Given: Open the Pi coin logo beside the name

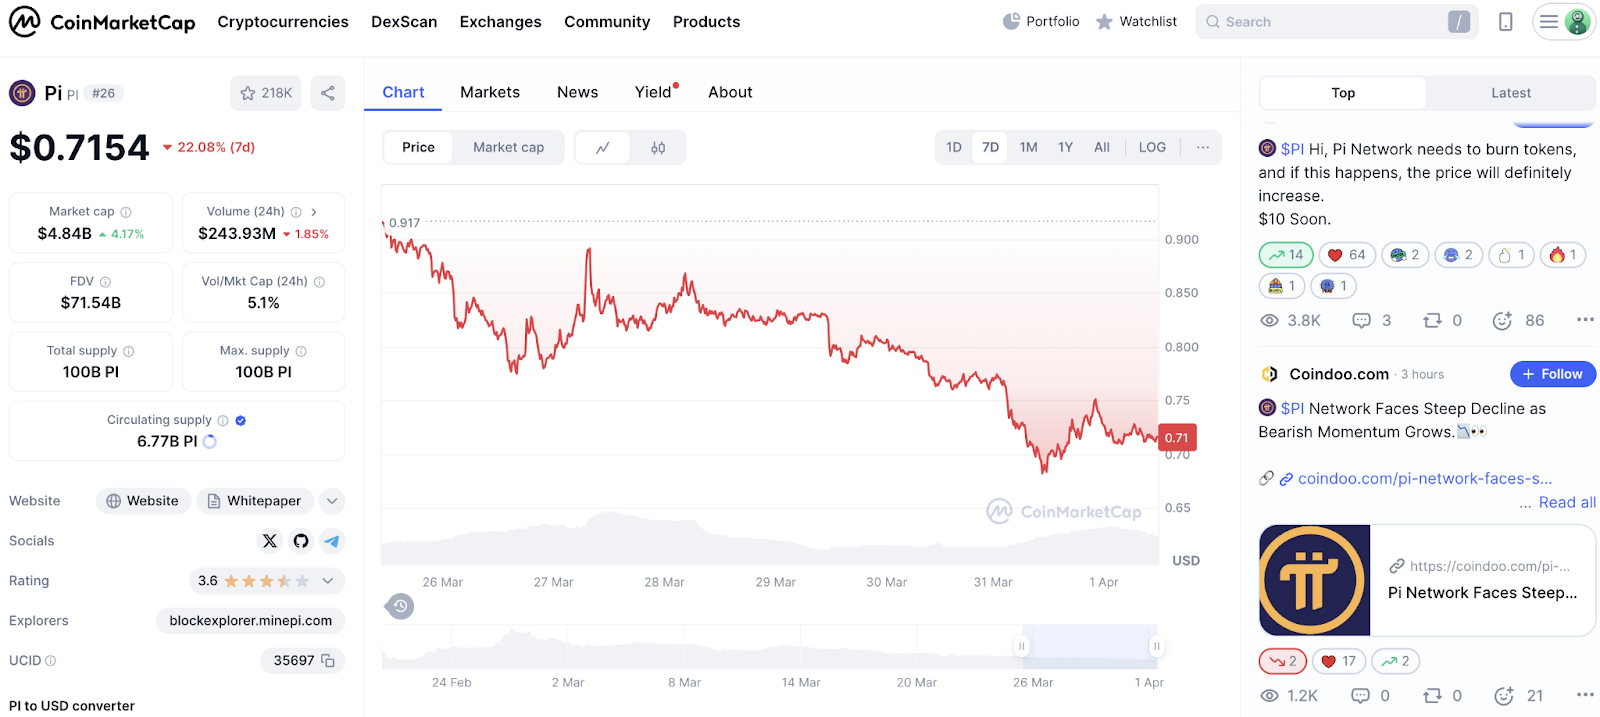Looking at the screenshot, I should coord(22,93).
